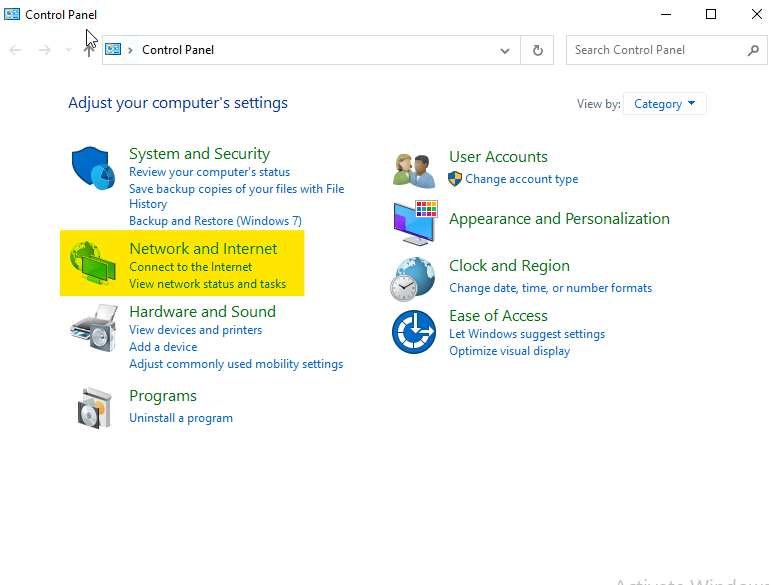The height and width of the screenshot is (585, 772).
Task: Click Connect to the Internet
Action: (x=191, y=267)
